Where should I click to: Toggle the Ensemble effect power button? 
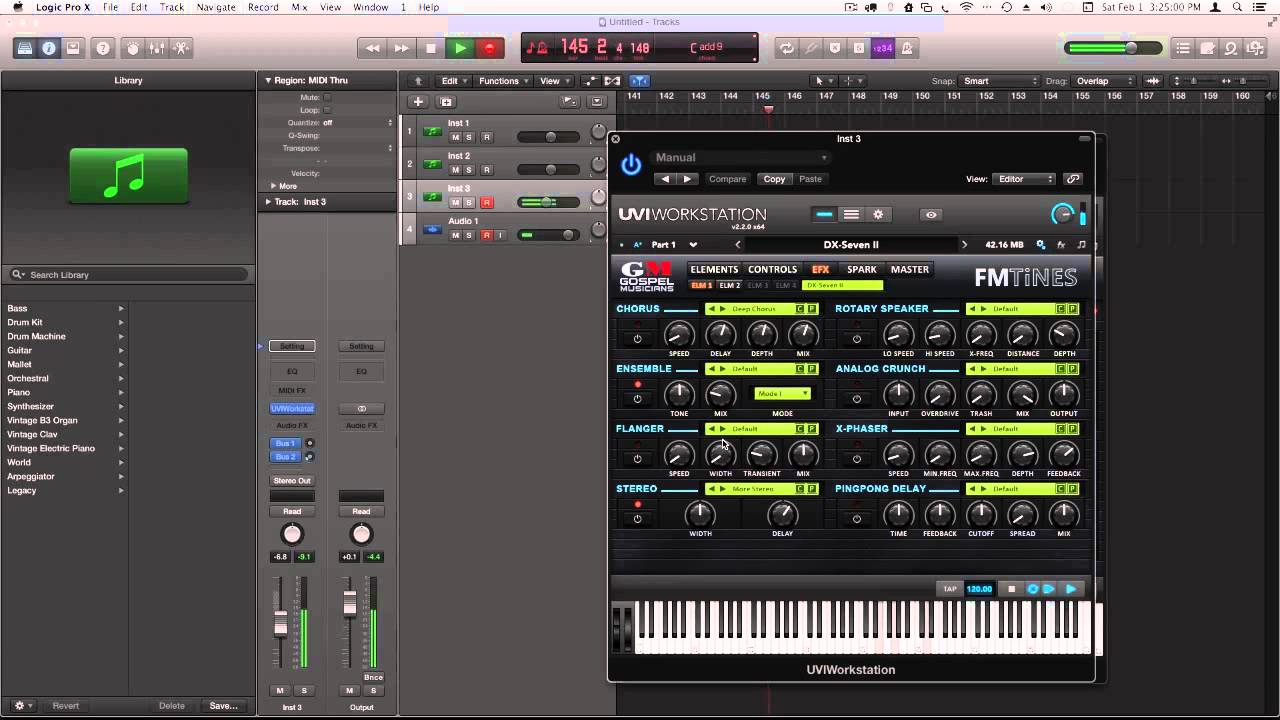click(x=637, y=398)
